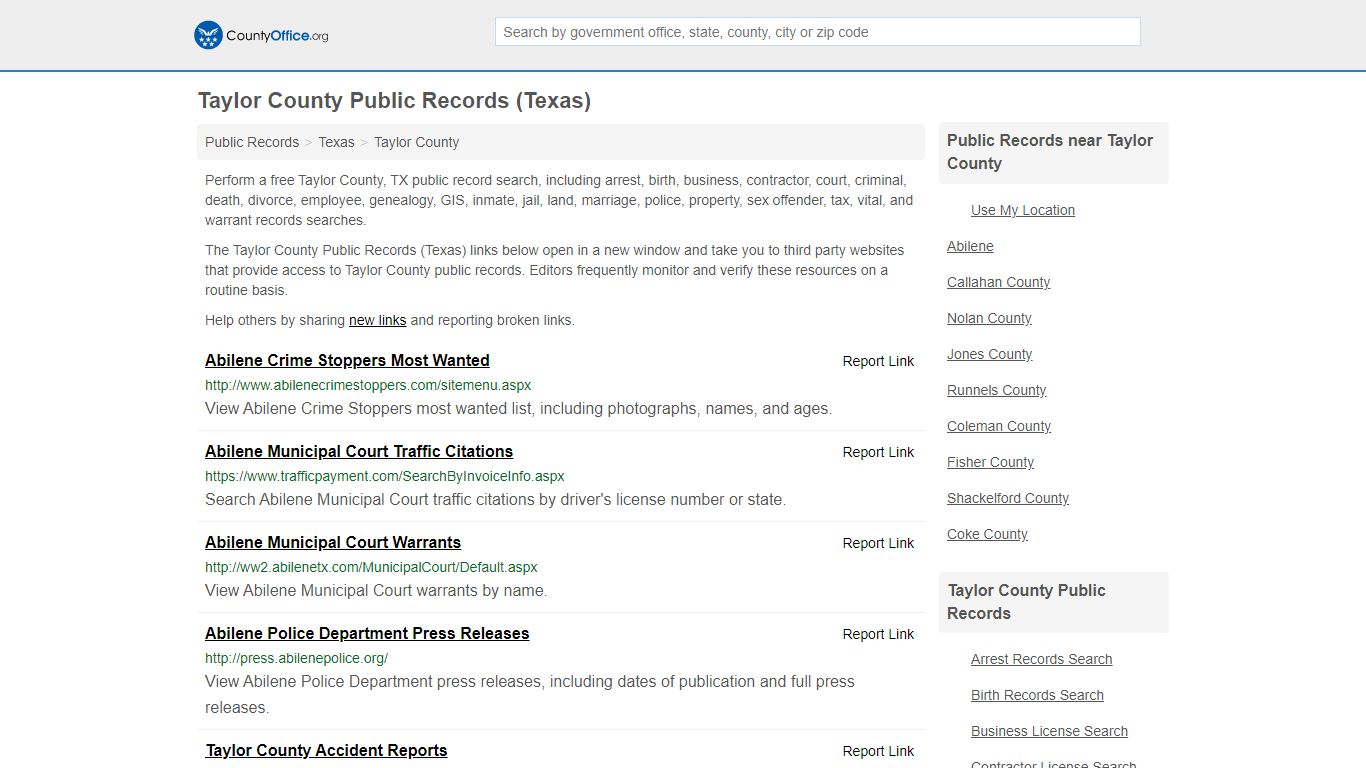Image resolution: width=1366 pixels, height=768 pixels.
Task: Visit the press.abilenepolice.org URL
Action: 296,658
